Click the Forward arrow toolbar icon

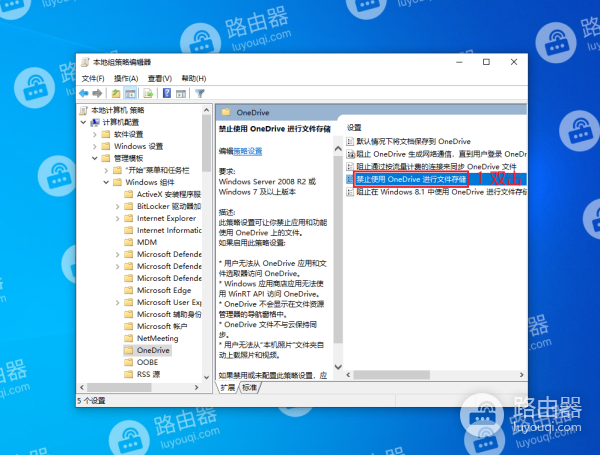tap(97, 93)
